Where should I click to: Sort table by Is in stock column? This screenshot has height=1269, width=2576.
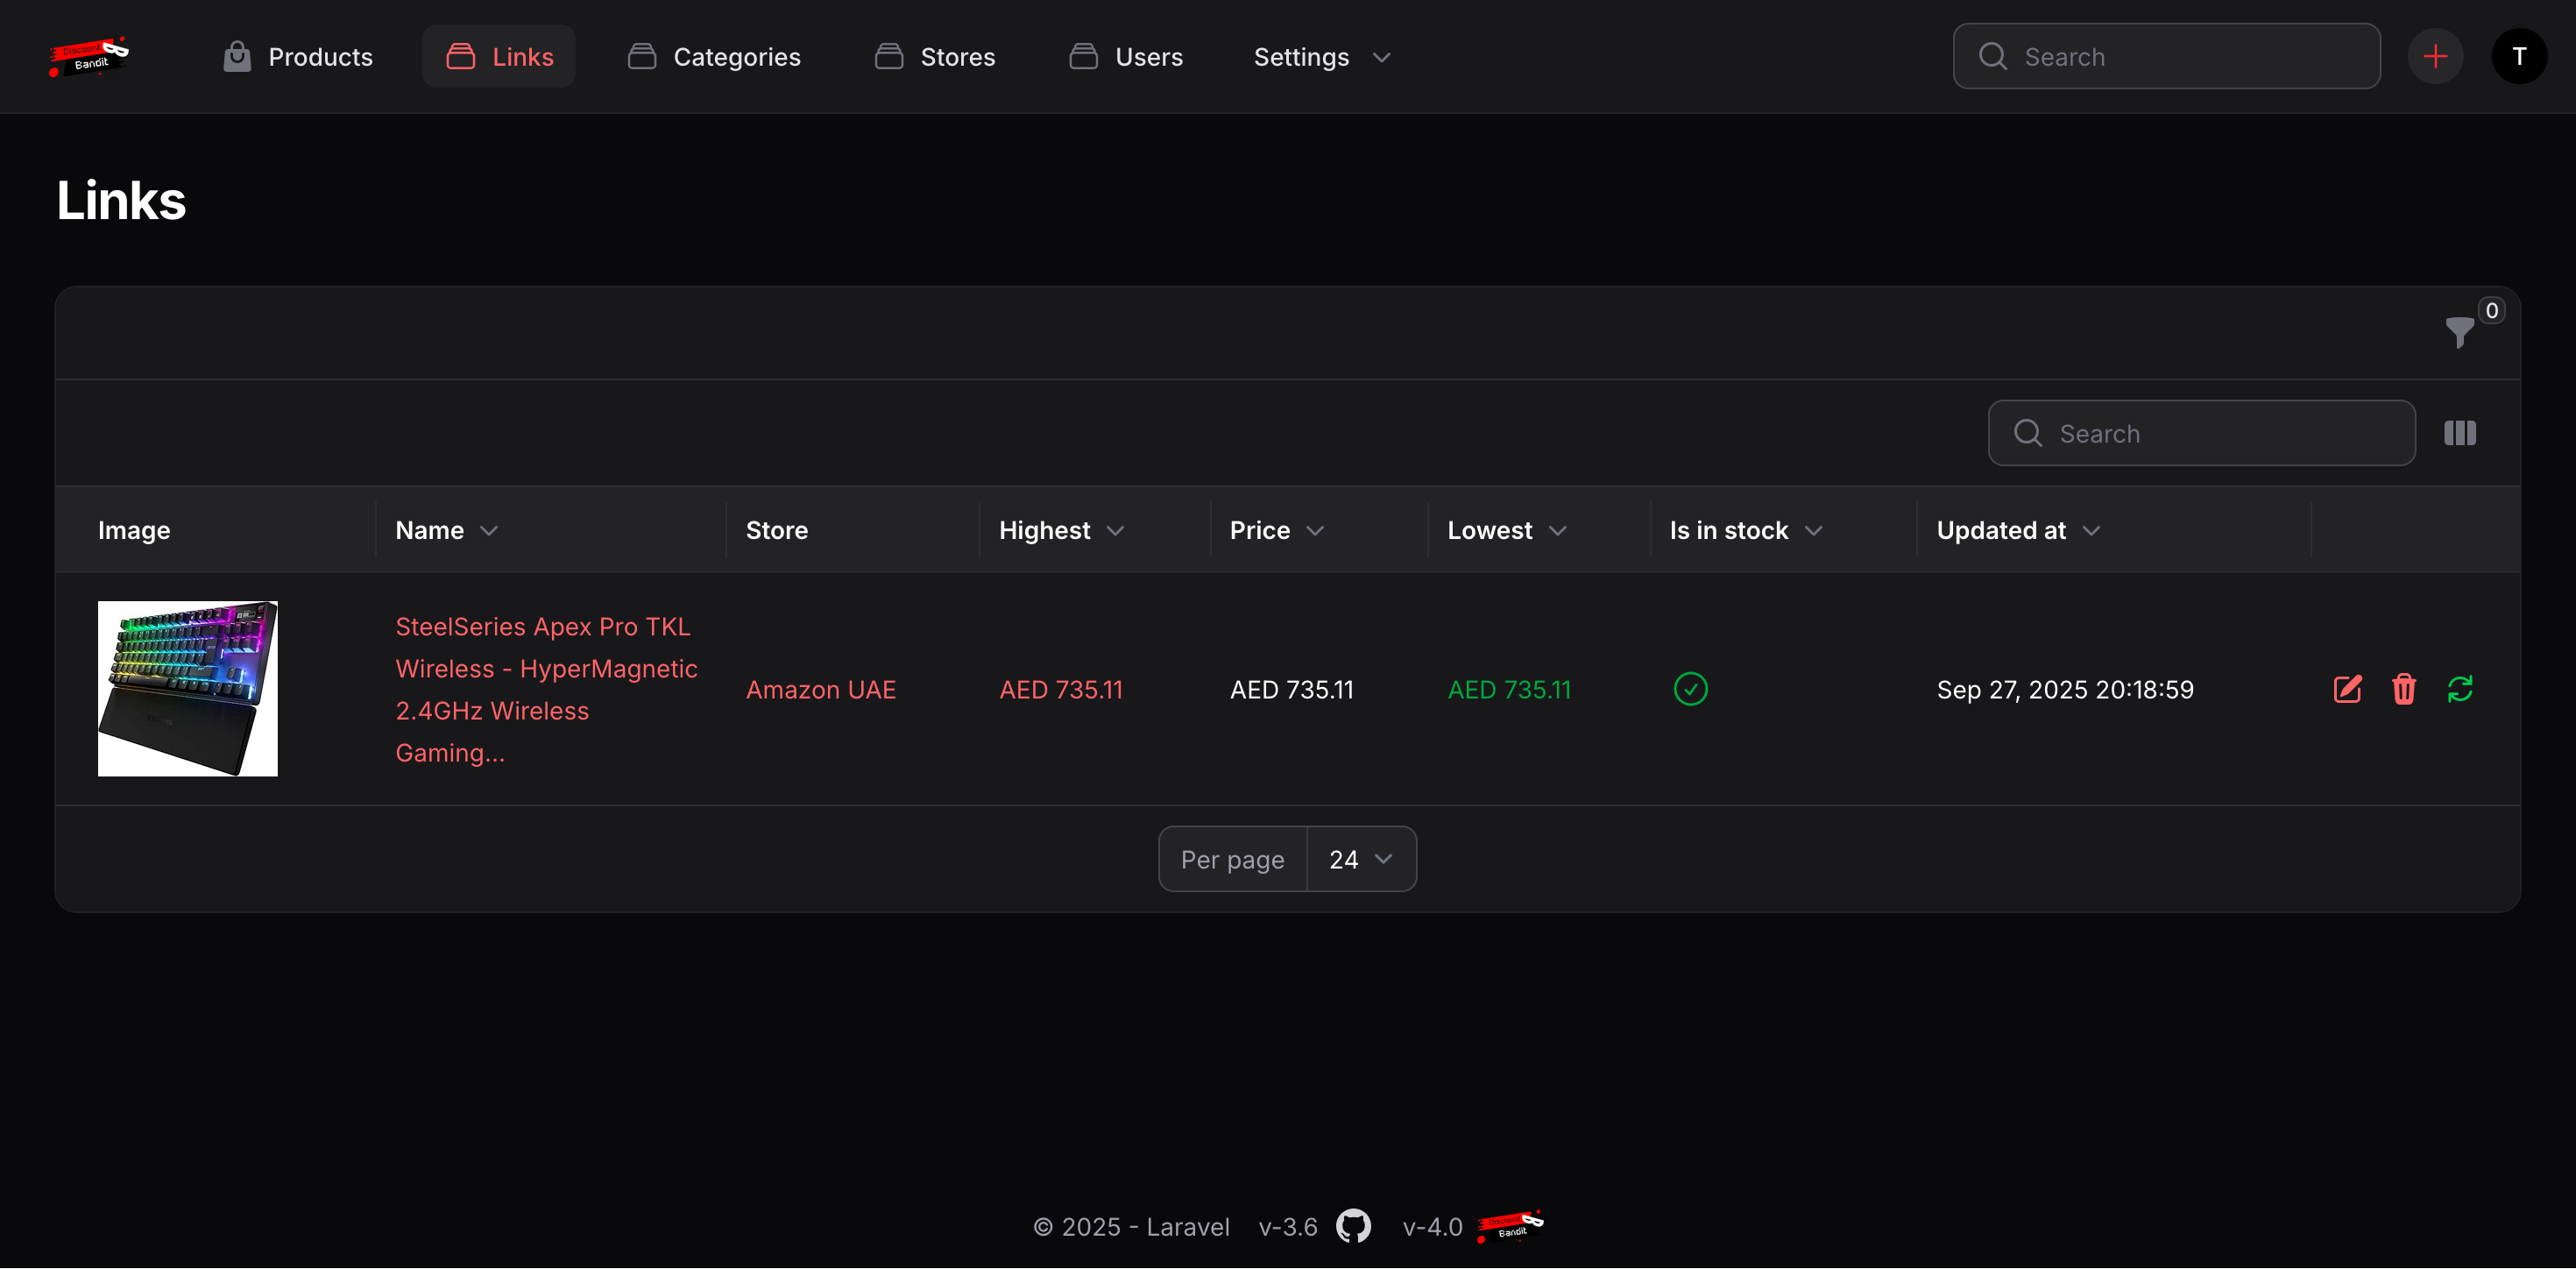pos(1745,530)
